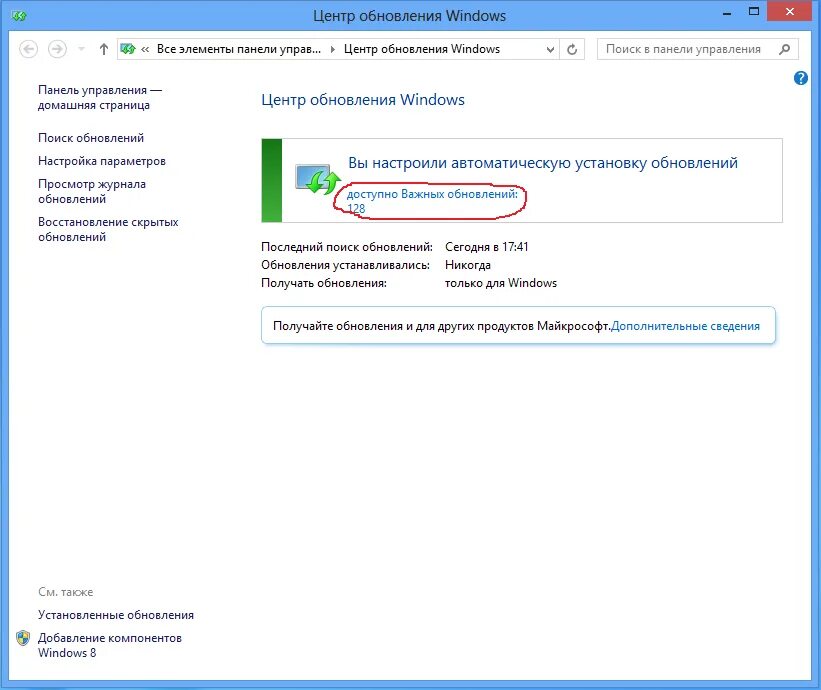This screenshot has height=690, width=821.
Task: Go up one level with the up arrow
Action: click(104, 49)
